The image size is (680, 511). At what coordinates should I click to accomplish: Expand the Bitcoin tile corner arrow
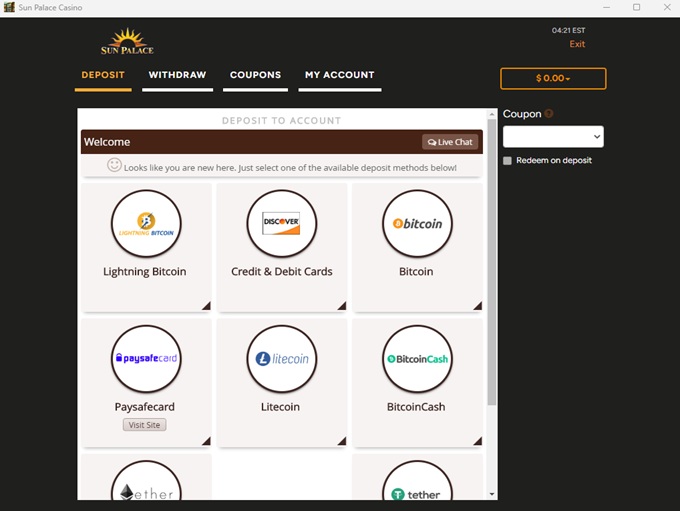(477, 306)
